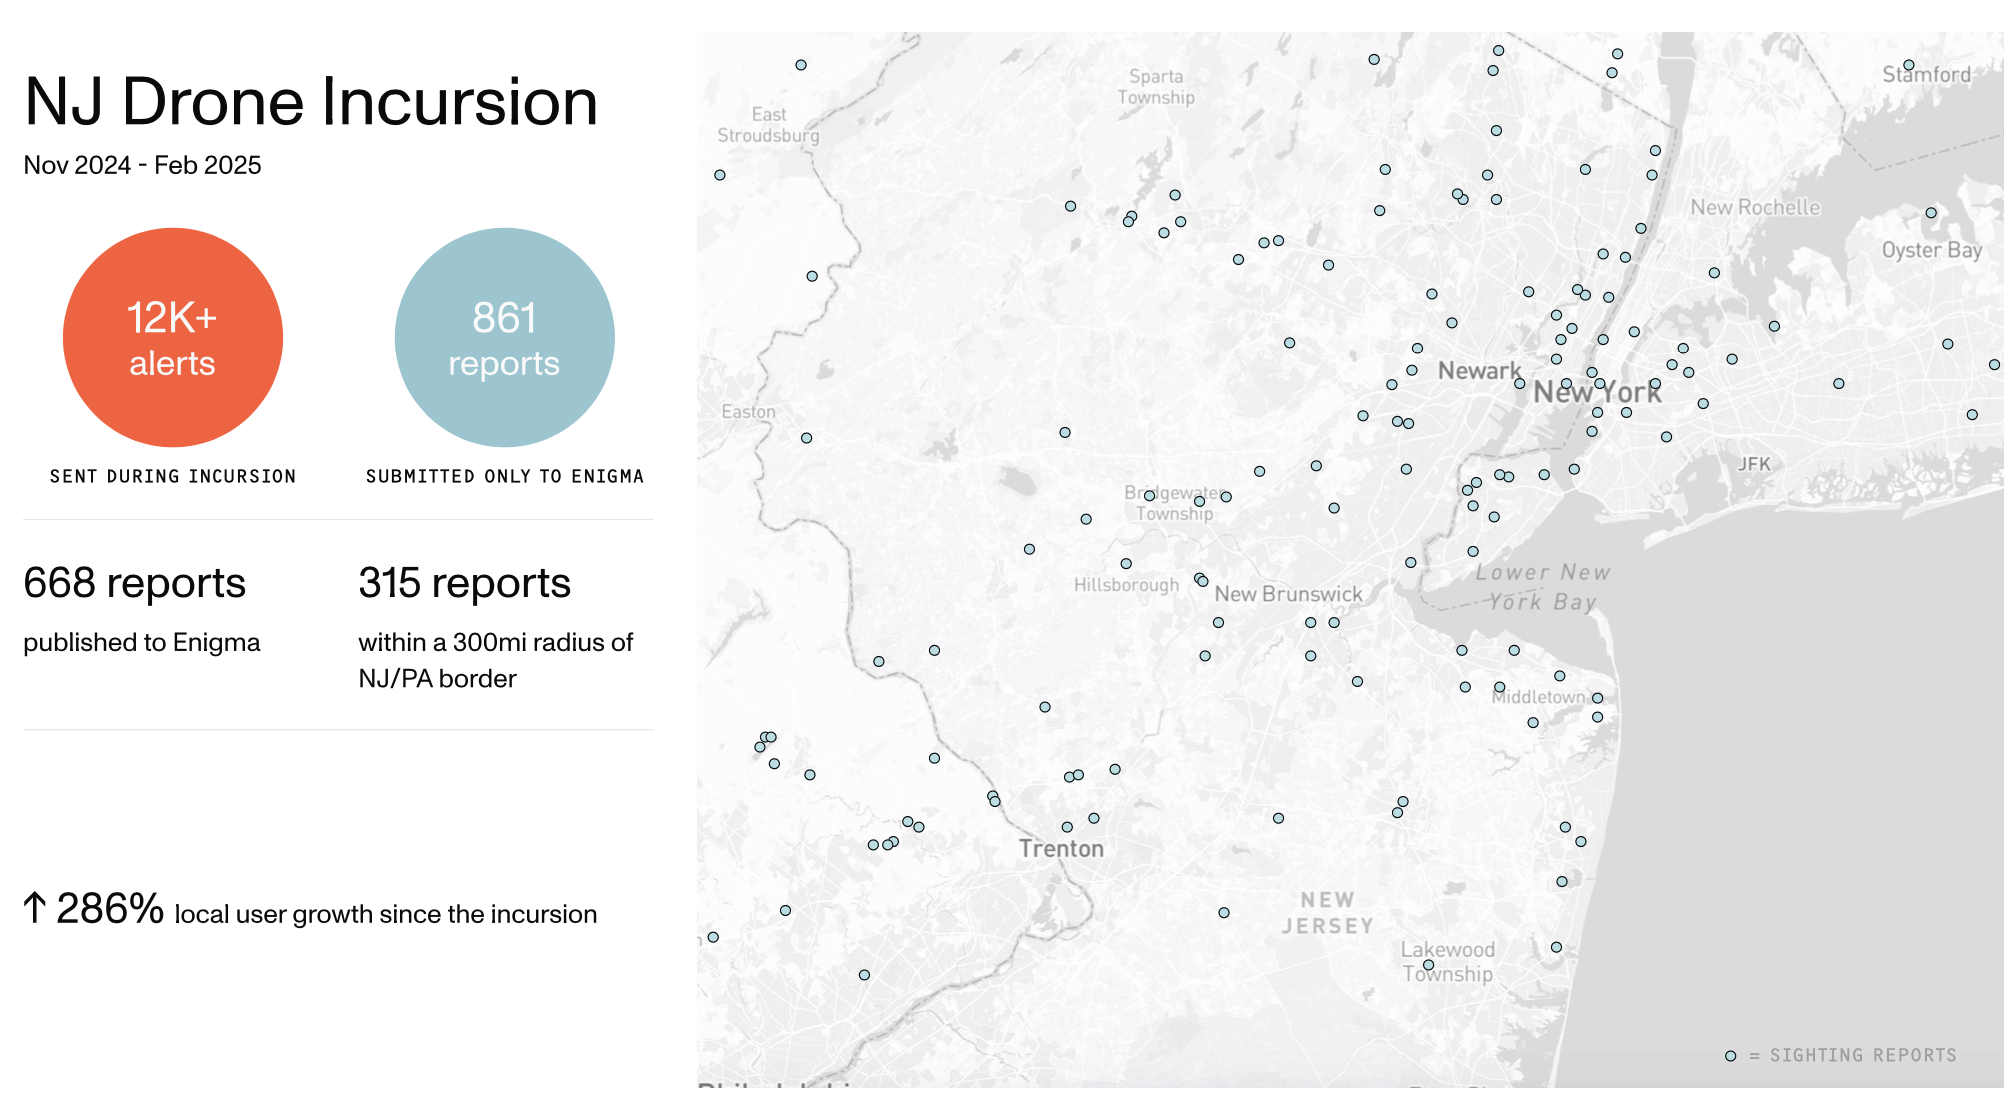Click the sighting marker above Oyster Bay

(x=1931, y=213)
